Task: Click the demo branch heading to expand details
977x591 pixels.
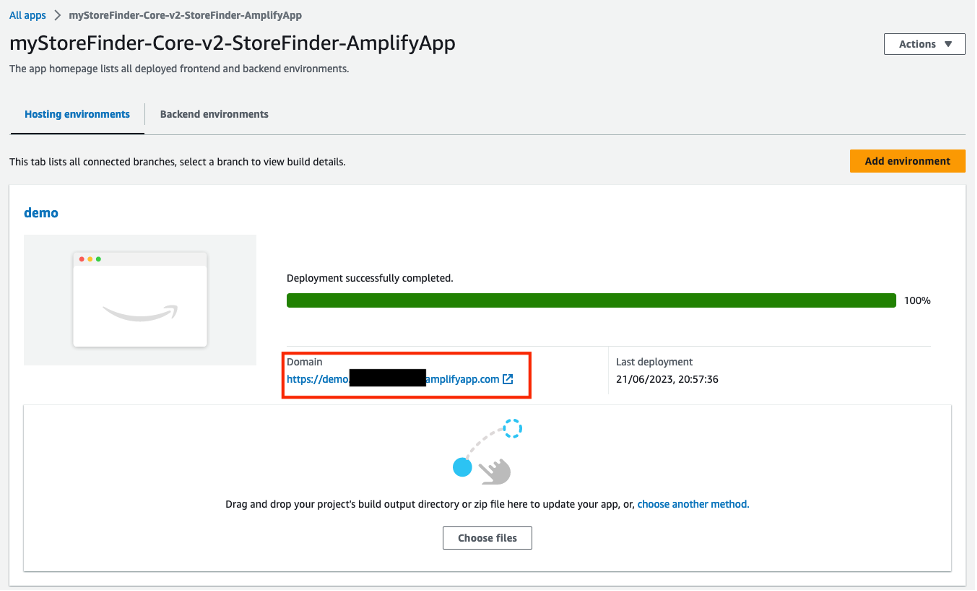Action: point(41,212)
